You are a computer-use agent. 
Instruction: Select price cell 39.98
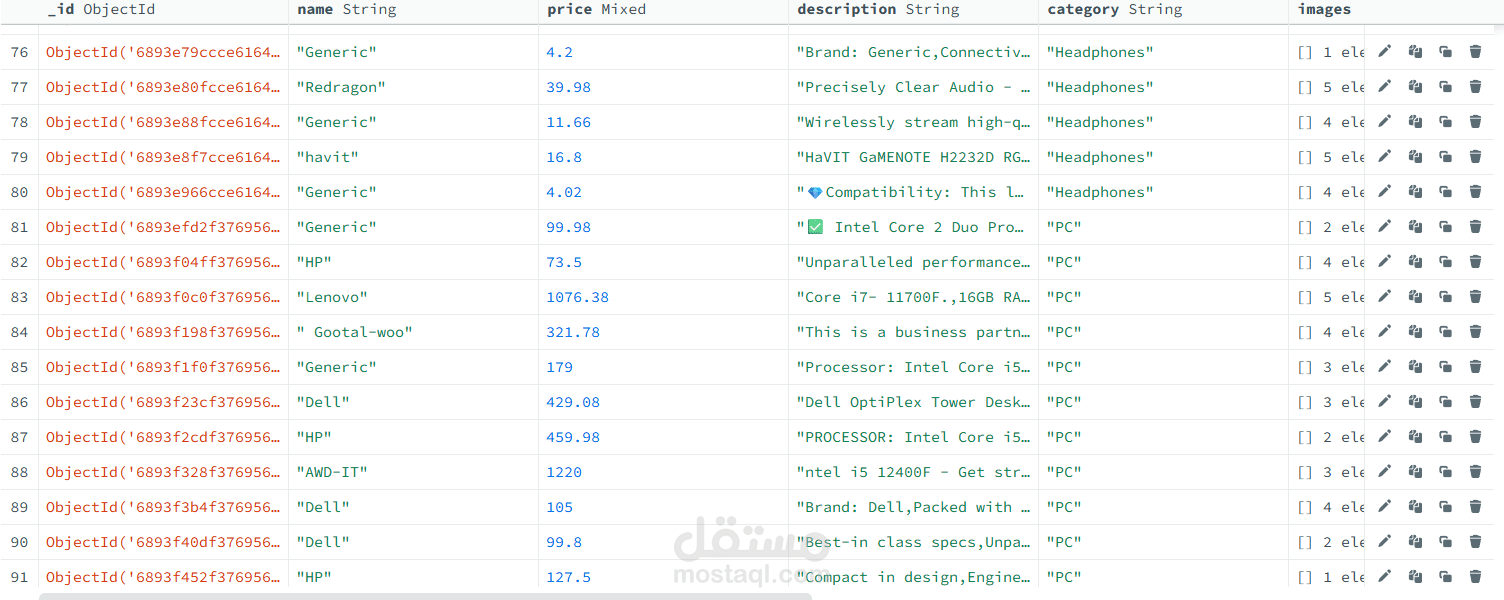click(x=568, y=87)
